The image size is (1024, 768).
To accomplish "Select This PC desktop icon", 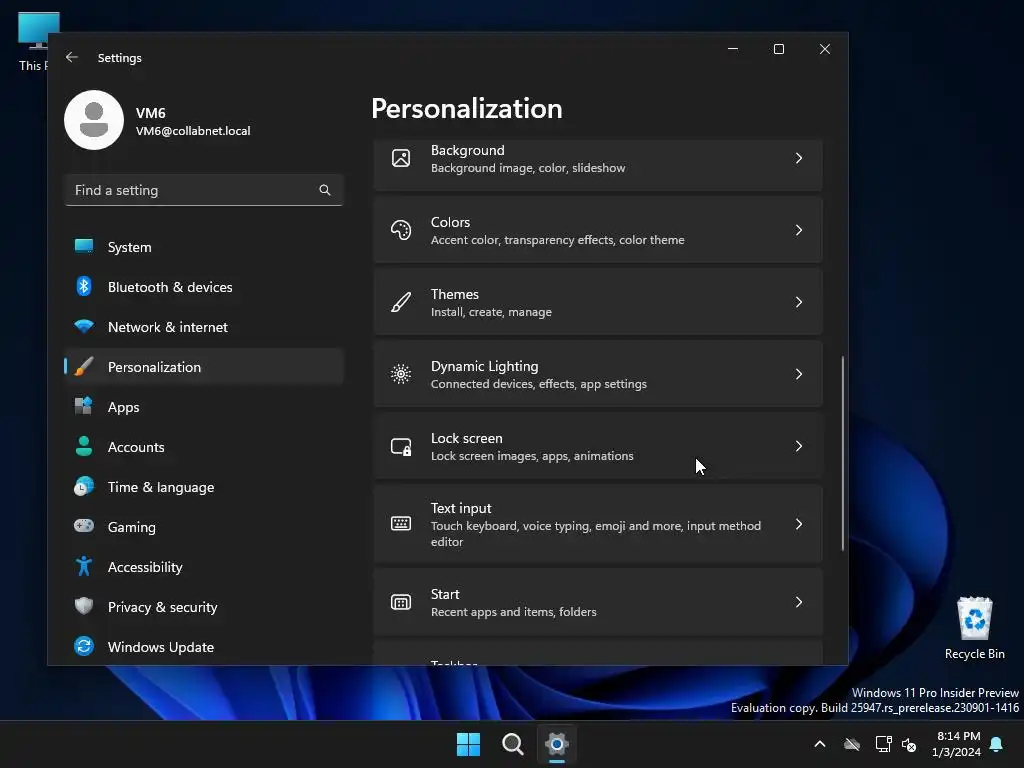I will (34, 42).
